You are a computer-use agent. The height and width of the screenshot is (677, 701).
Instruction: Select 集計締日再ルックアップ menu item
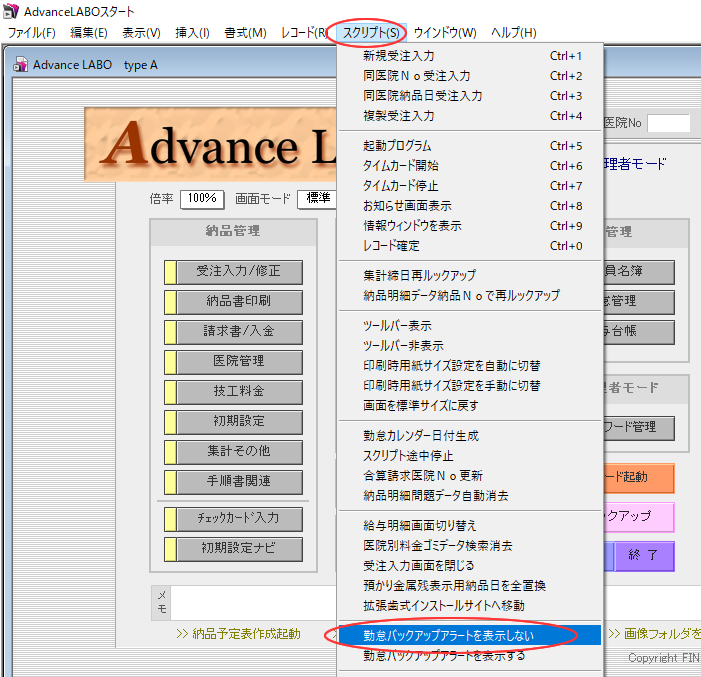tap(469, 275)
